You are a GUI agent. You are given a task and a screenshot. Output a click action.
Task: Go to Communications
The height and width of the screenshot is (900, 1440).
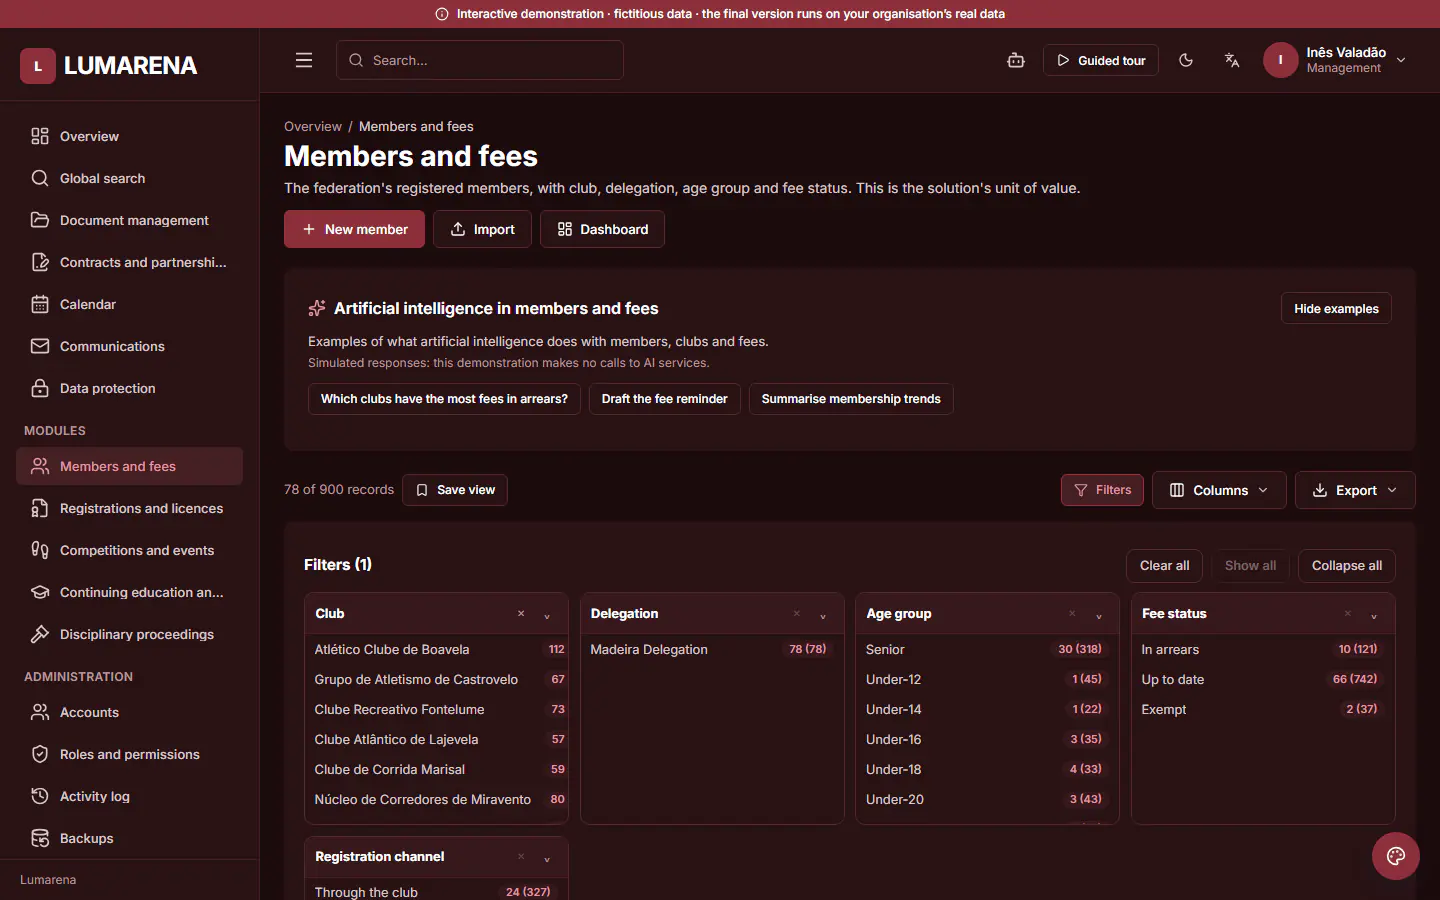point(129,346)
